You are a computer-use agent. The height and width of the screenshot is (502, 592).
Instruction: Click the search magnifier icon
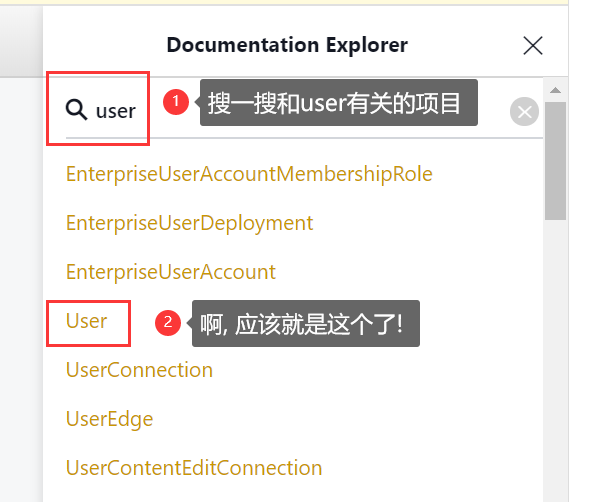(77, 110)
